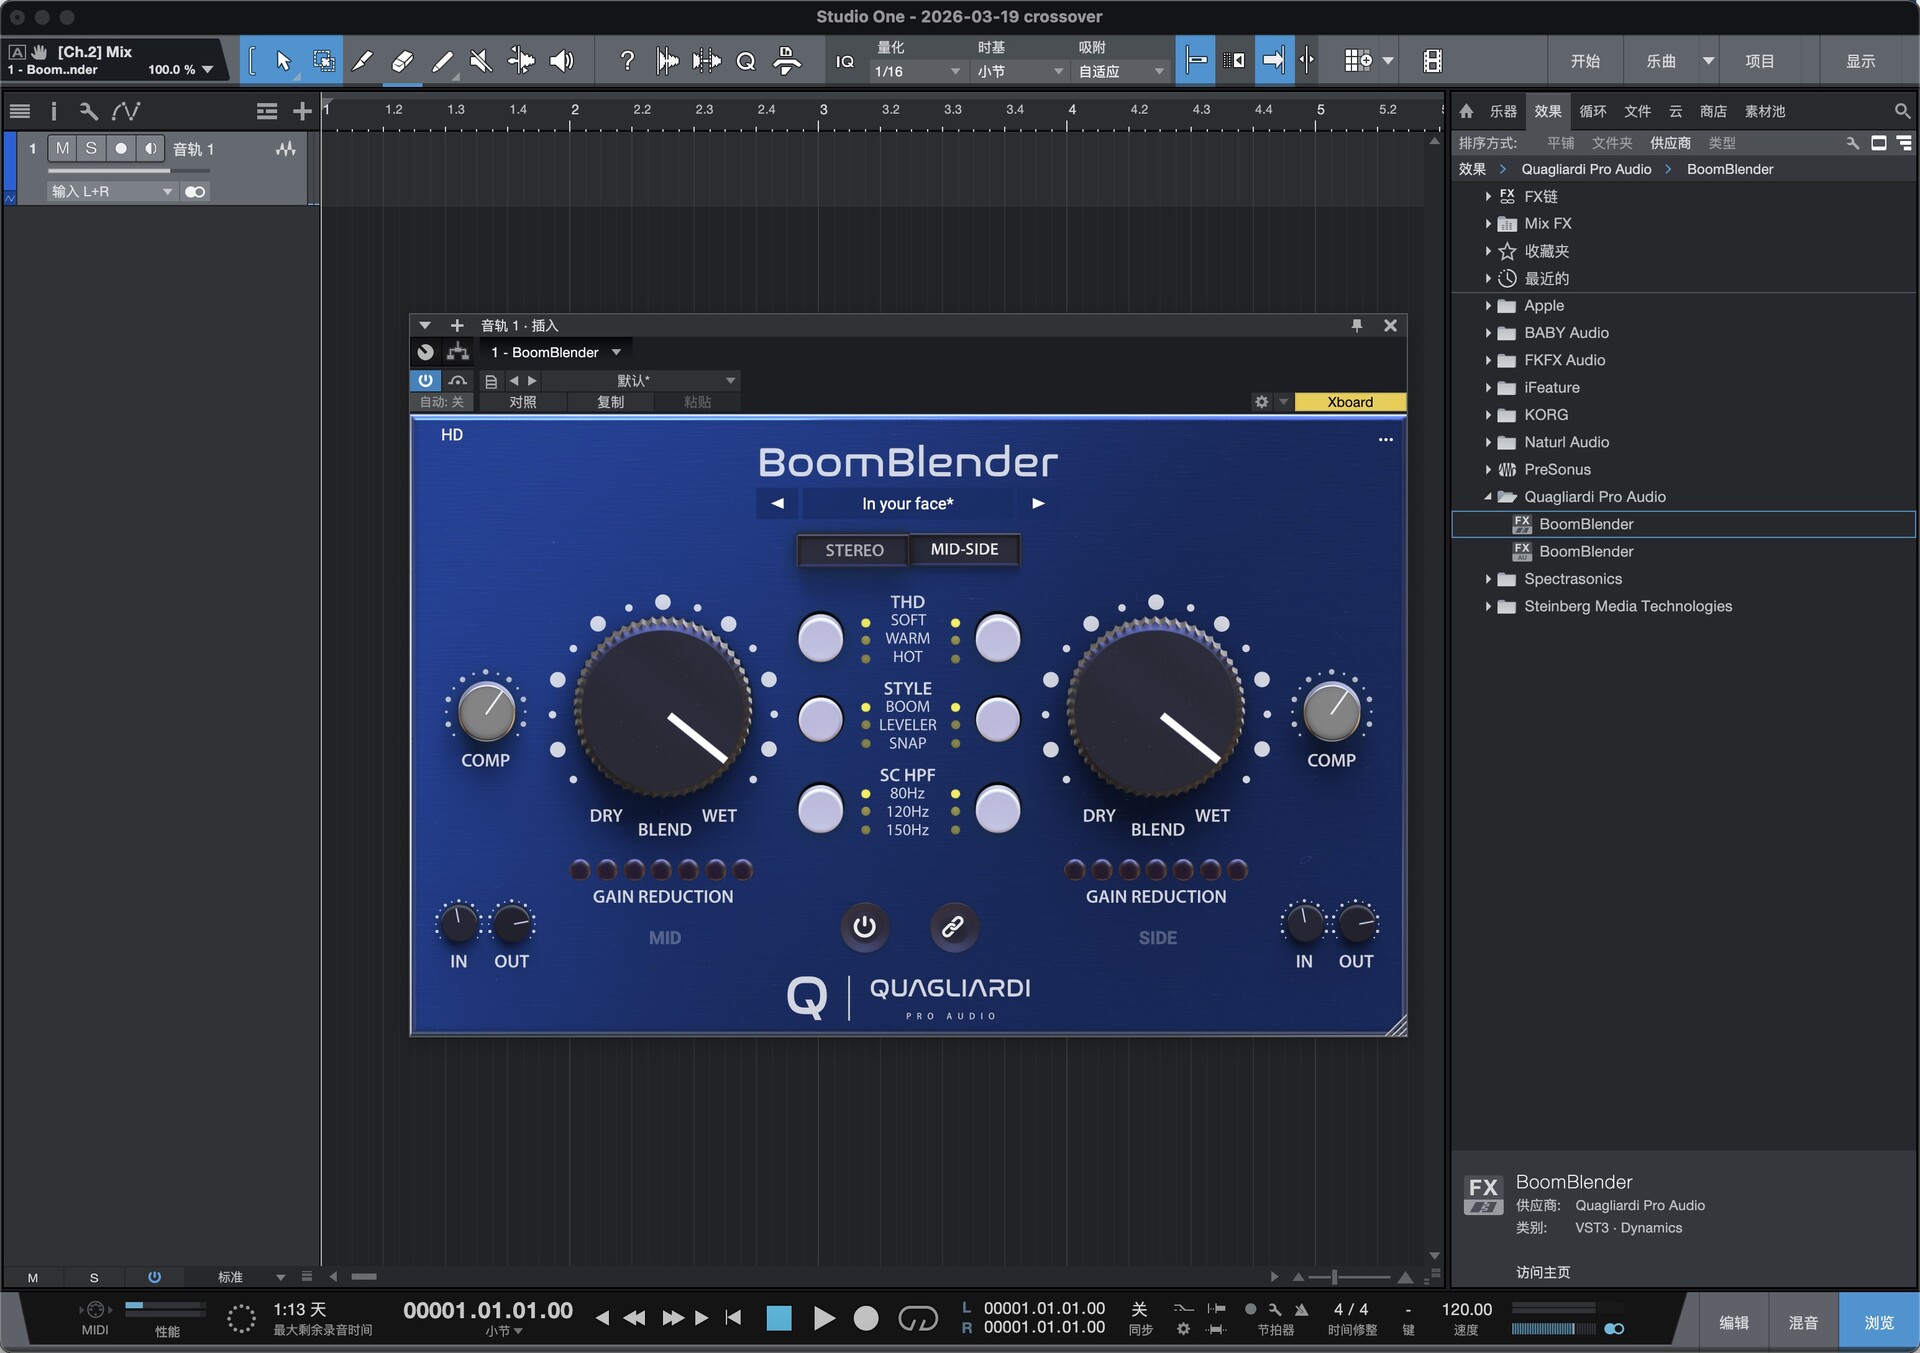This screenshot has height=1353, width=1920.
Task: Click the 访问主页 (Visit homepage) link
Action: 1542,1272
